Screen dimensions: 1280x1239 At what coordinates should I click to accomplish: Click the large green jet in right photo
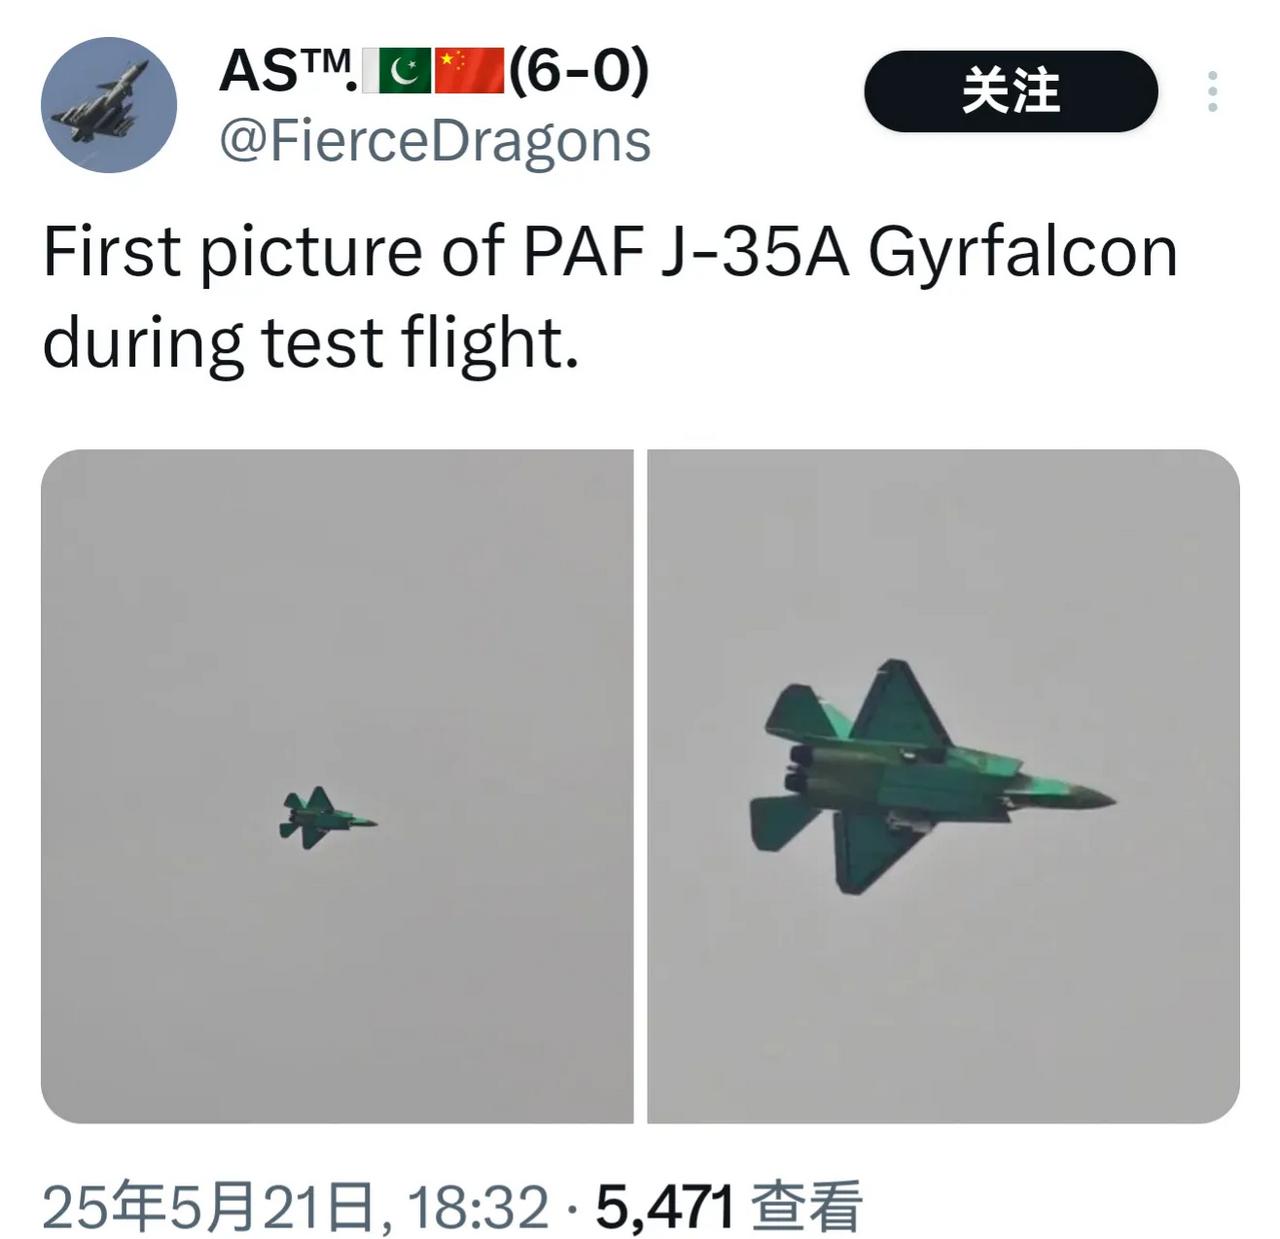pos(930,777)
